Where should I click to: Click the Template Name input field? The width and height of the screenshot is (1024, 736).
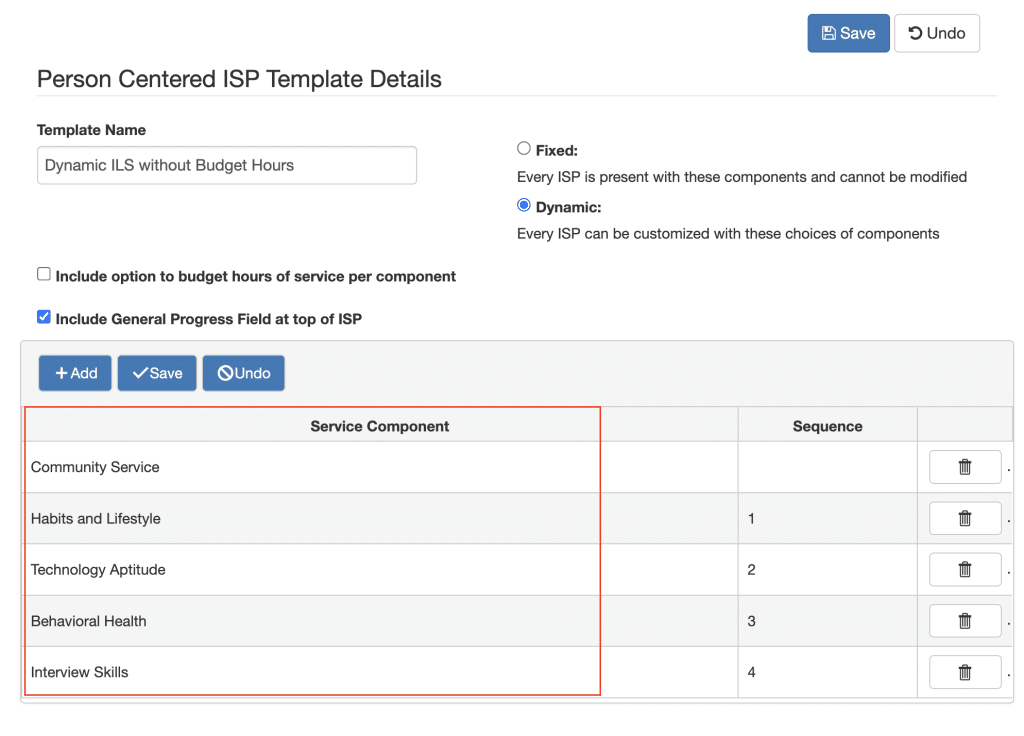coord(226,165)
